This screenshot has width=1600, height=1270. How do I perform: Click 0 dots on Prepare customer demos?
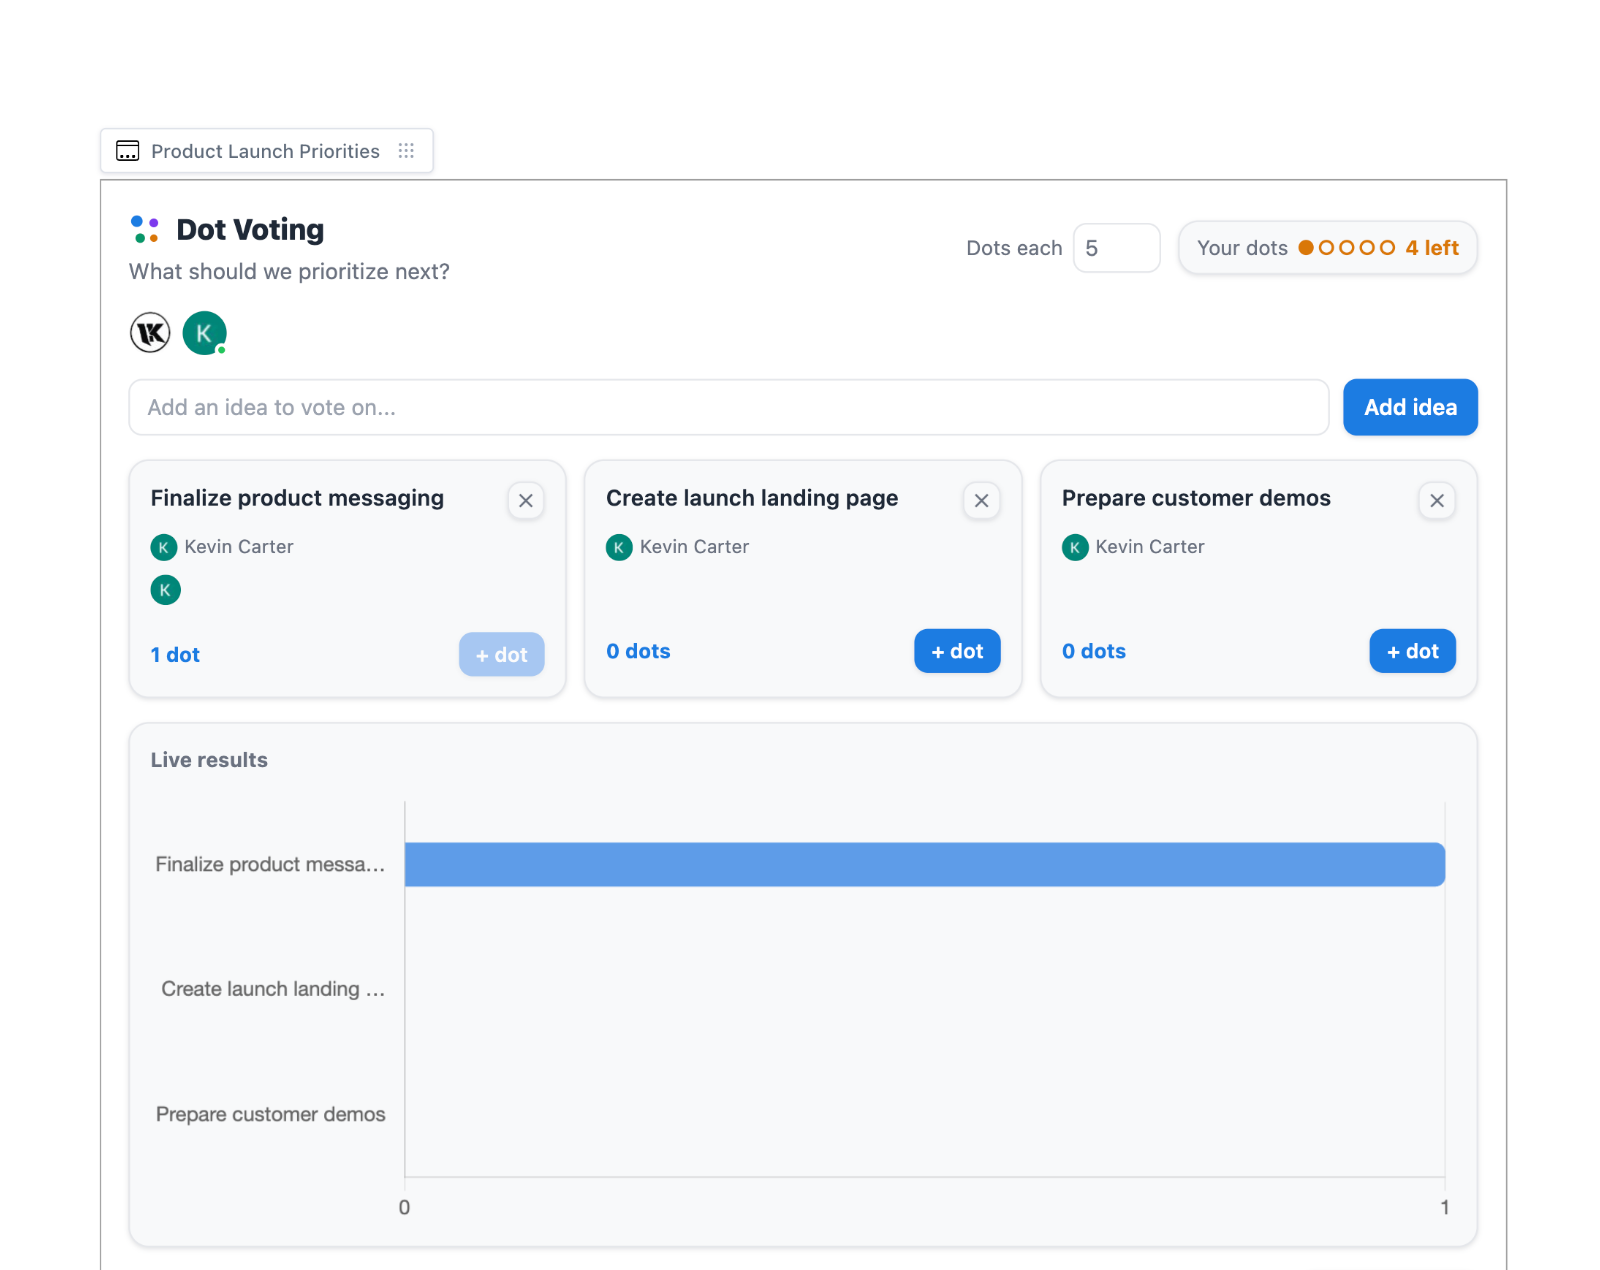point(1094,651)
